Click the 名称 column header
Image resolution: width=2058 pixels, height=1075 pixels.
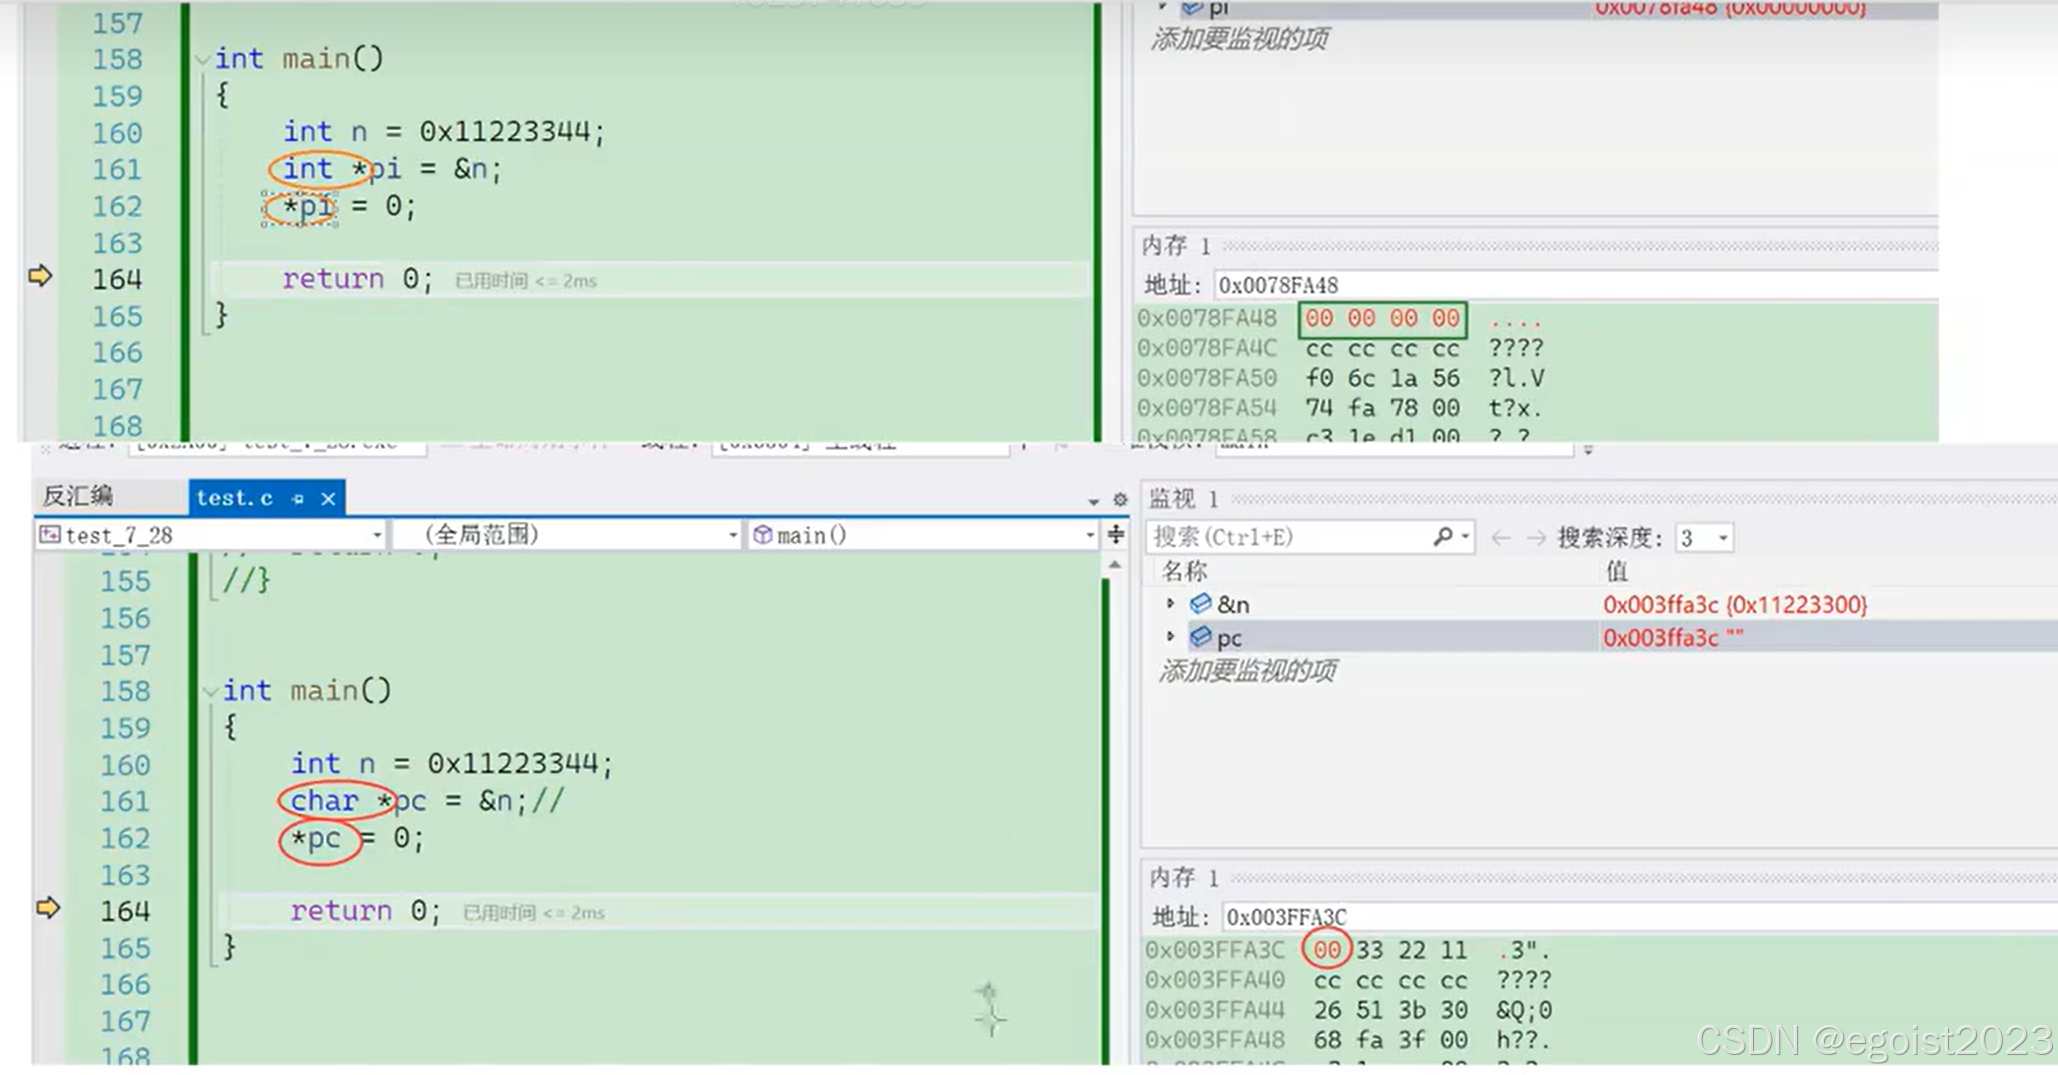[x=1185, y=571]
